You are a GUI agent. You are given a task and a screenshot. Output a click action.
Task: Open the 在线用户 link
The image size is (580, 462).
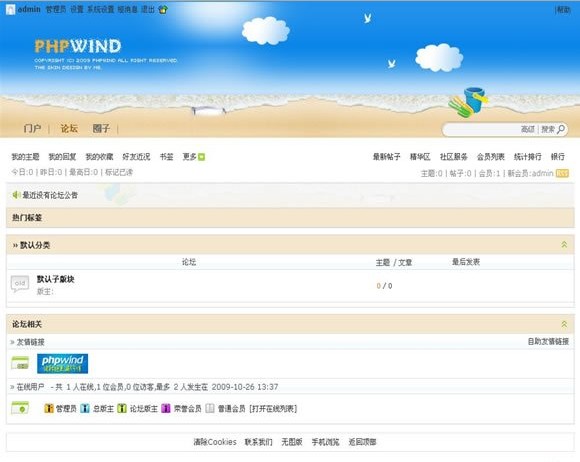[x=30, y=387]
